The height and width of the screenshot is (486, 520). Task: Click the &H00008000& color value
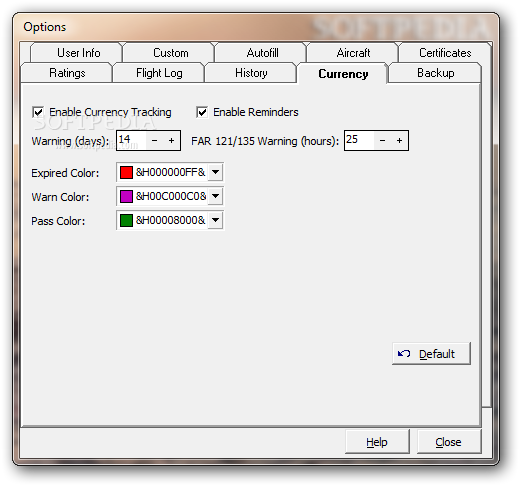(x=170, y=220)
